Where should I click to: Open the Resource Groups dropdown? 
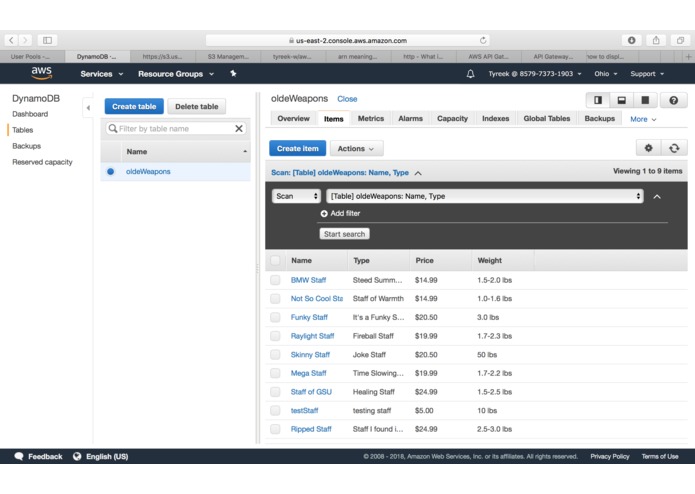pyautogui.click(x=176, y=74)
